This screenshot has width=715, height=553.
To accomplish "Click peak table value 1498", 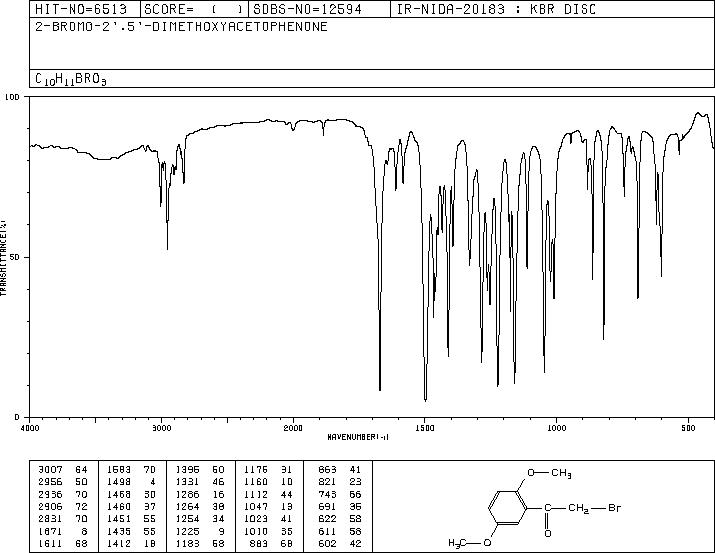I will [x=119, y=481].
